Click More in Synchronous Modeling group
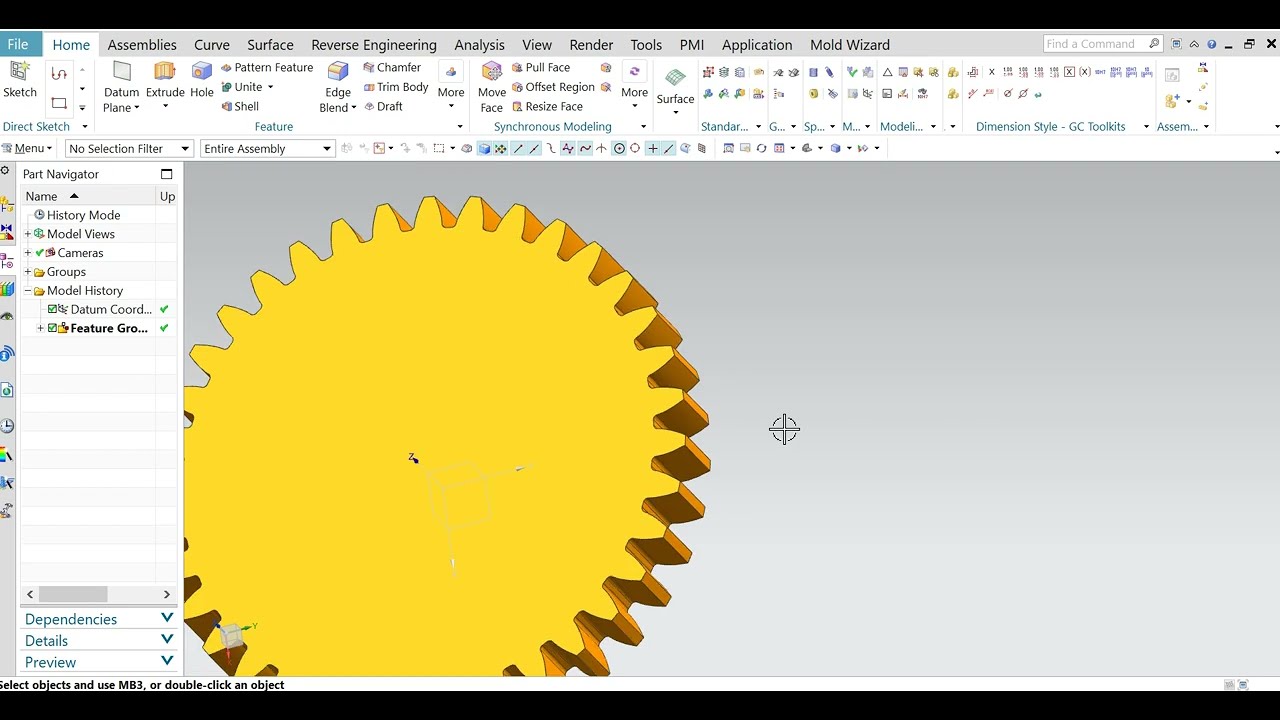 pos(634,84)
